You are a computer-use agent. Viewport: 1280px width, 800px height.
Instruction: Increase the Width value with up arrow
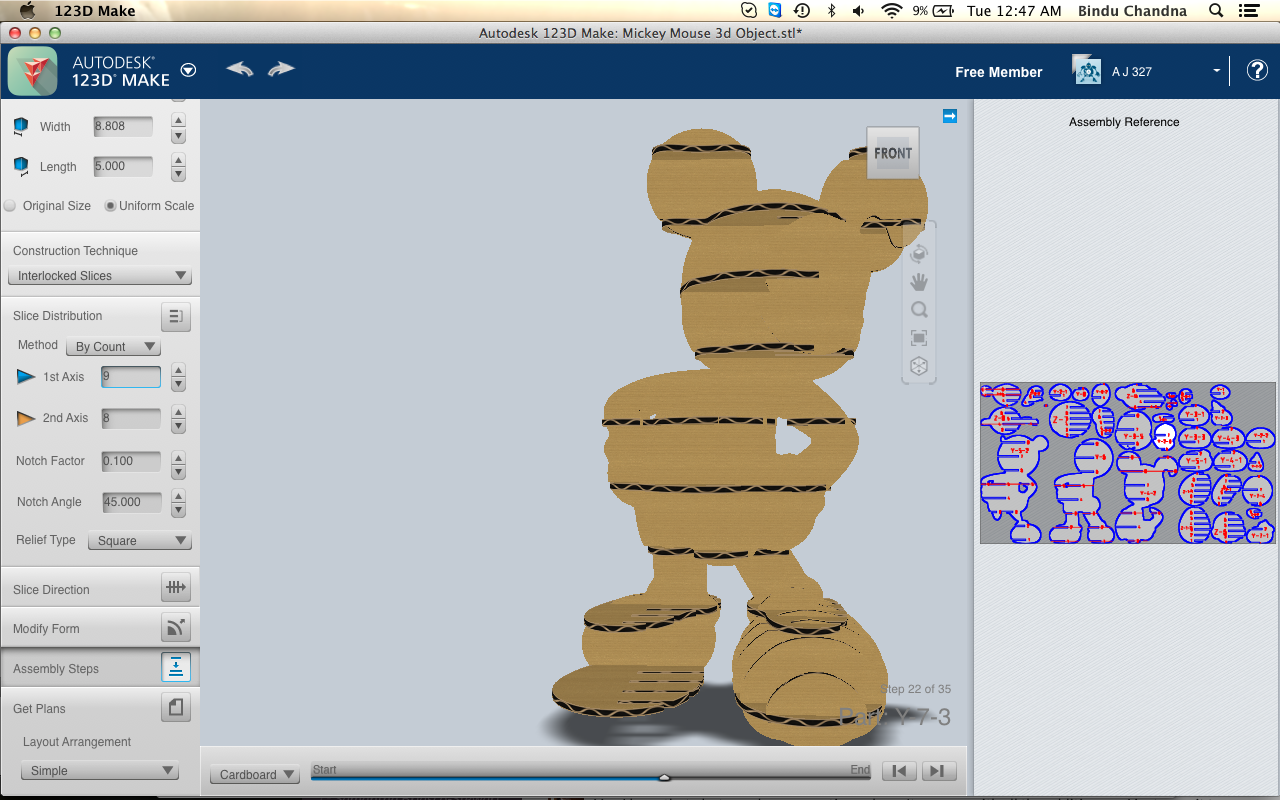(178, 120)
